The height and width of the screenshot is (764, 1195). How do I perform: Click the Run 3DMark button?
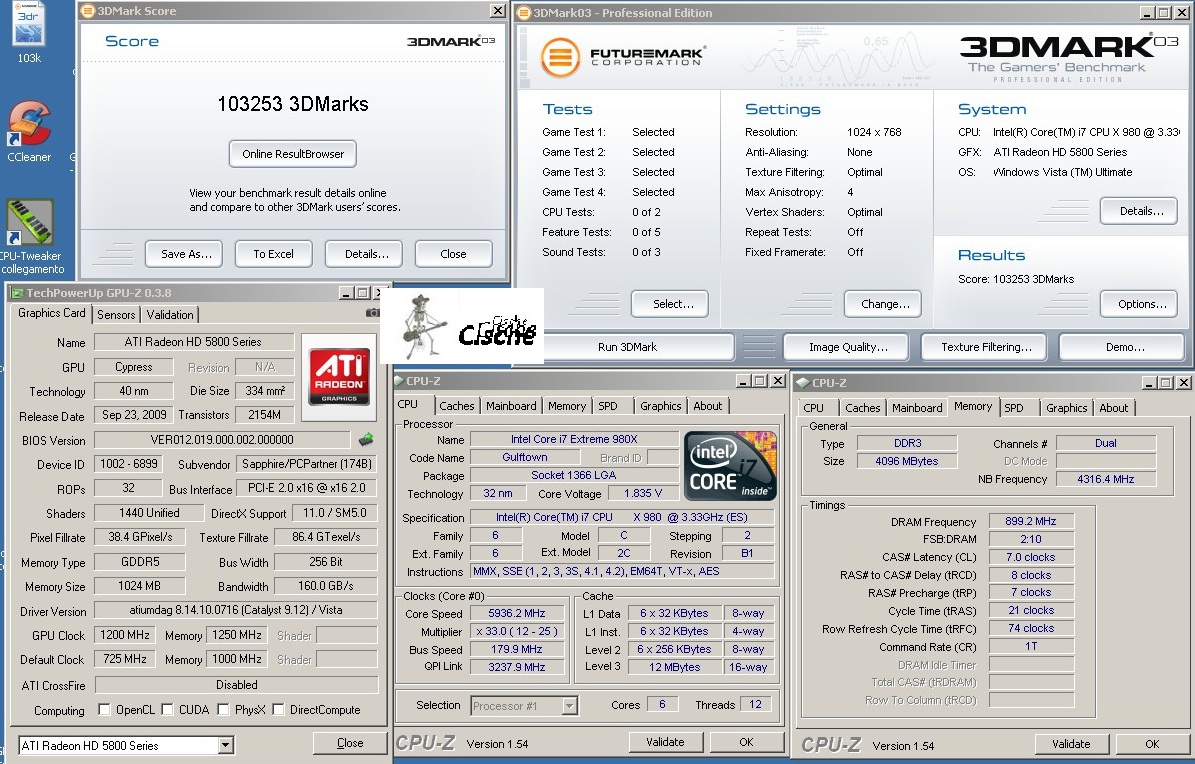[627, 347]
